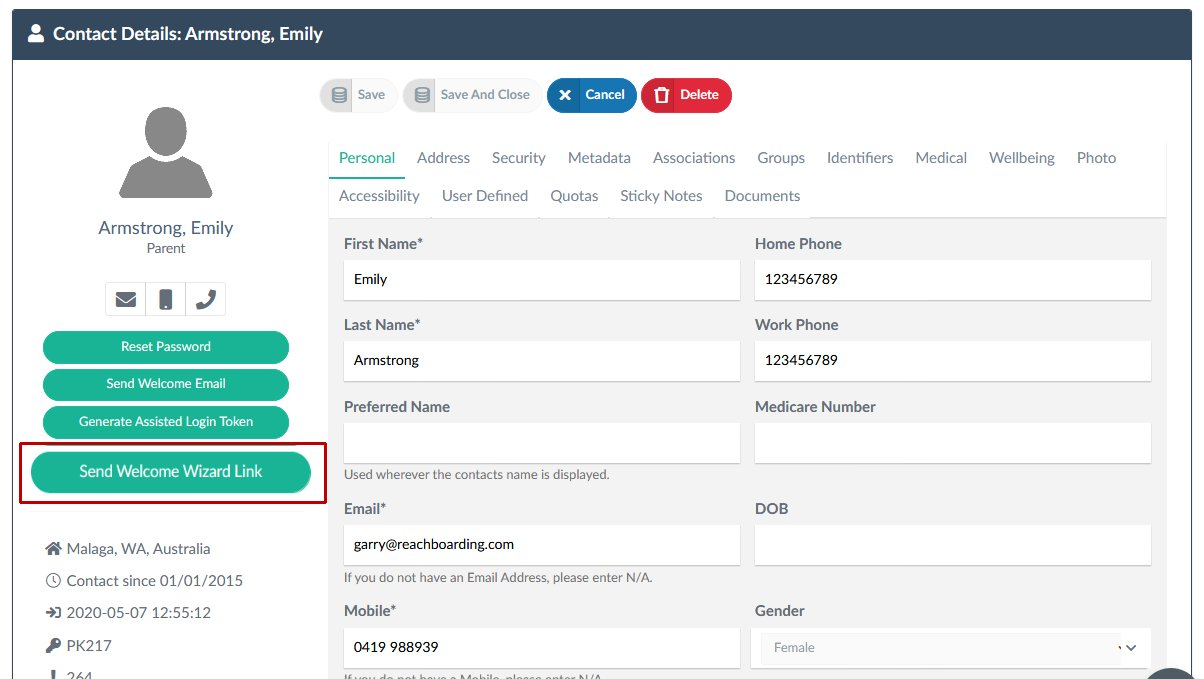Generate Assisted Login Token
This screenshot has height=679, width=1204.
pyautogui.click(x=166, y=422)
